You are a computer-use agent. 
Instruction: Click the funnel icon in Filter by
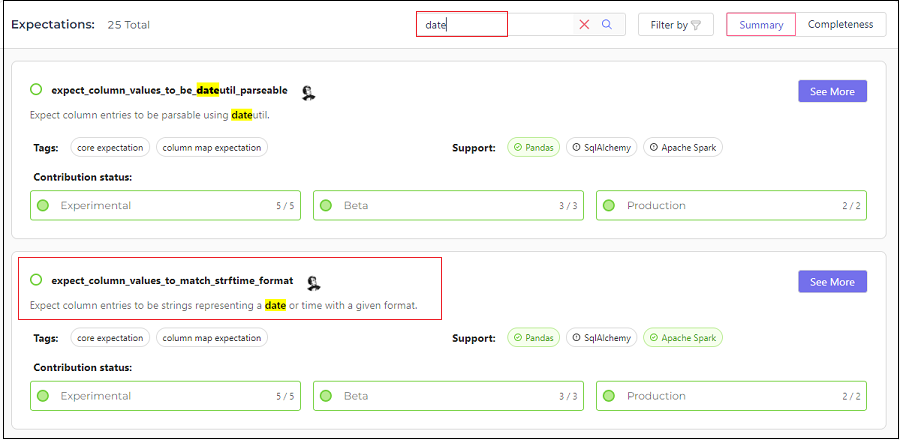coord(696,25)
